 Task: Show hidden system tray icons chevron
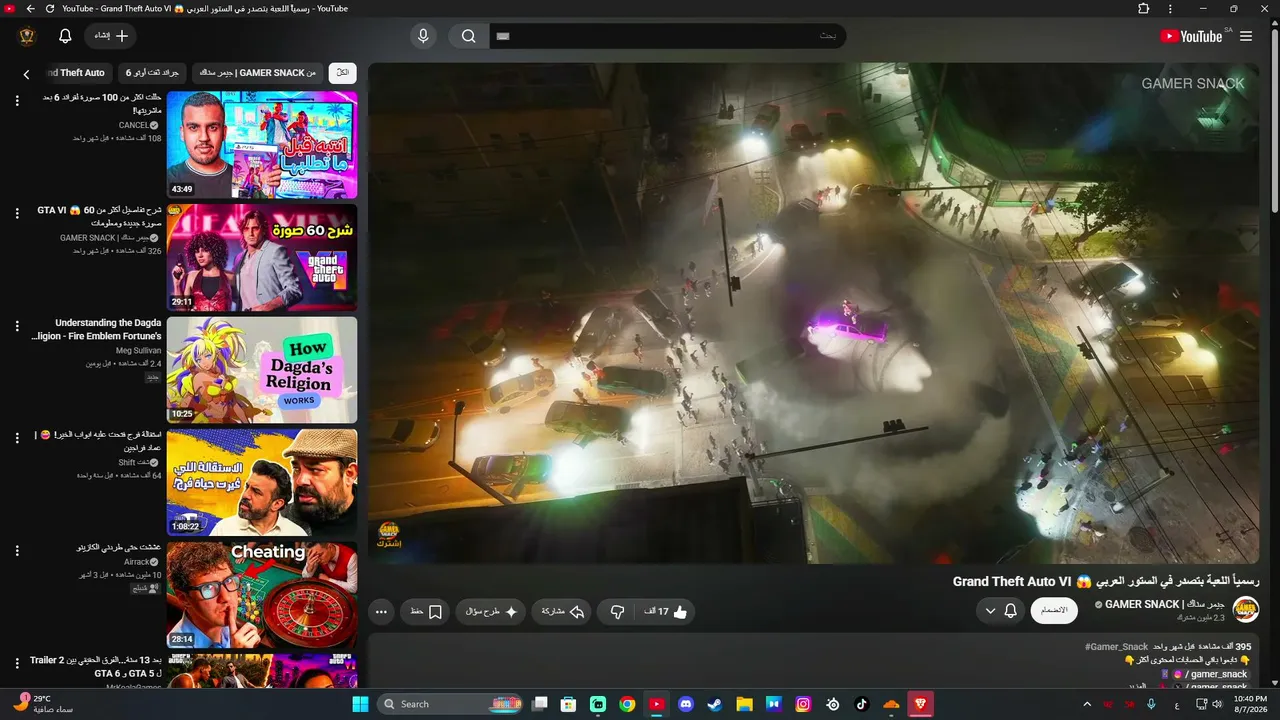click(1087, 704)
